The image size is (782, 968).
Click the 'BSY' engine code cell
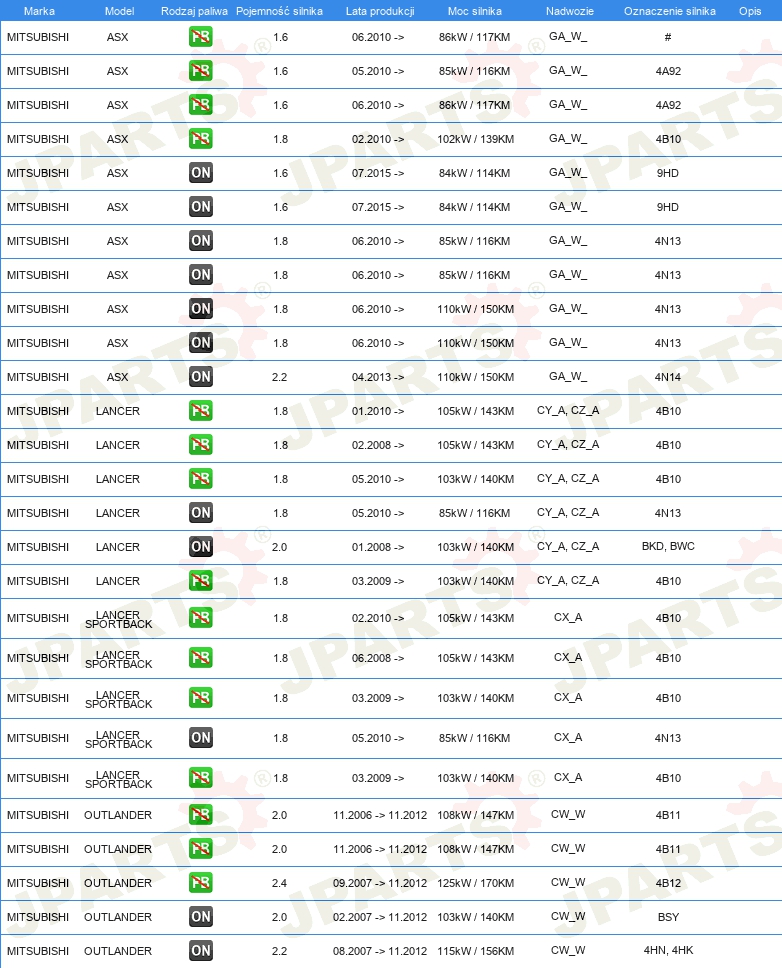tap(668, 917)
